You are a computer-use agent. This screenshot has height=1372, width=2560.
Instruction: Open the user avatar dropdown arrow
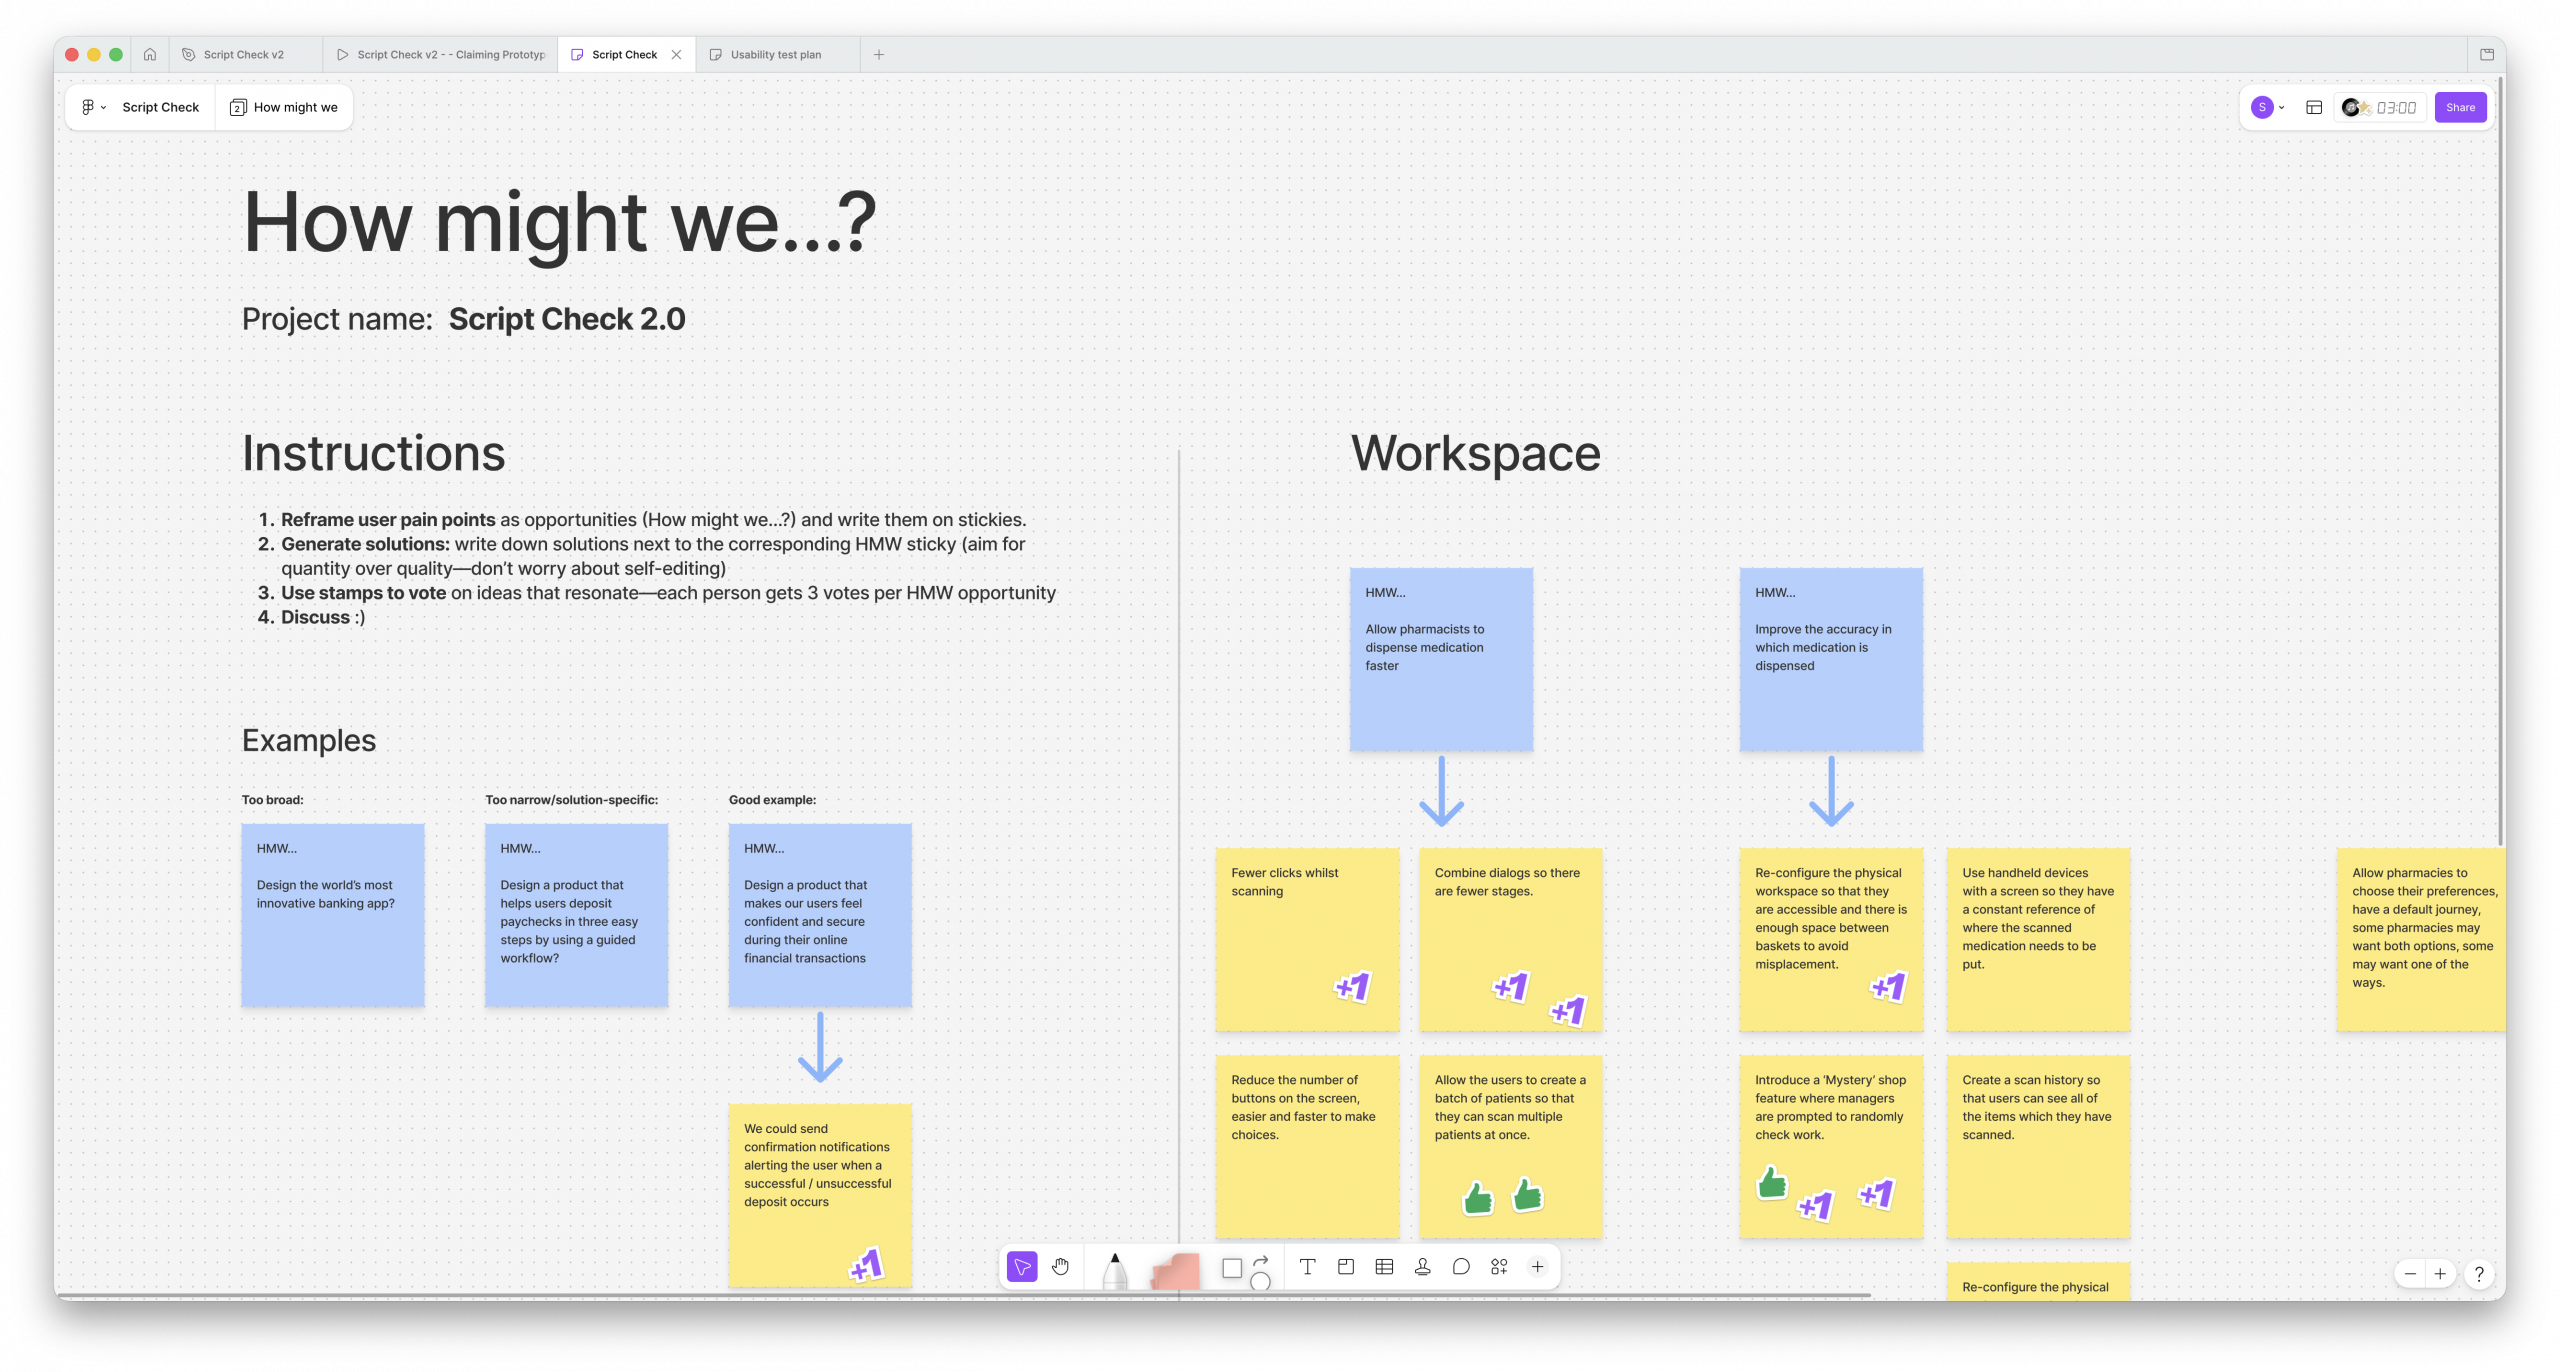pos(2281,108)
